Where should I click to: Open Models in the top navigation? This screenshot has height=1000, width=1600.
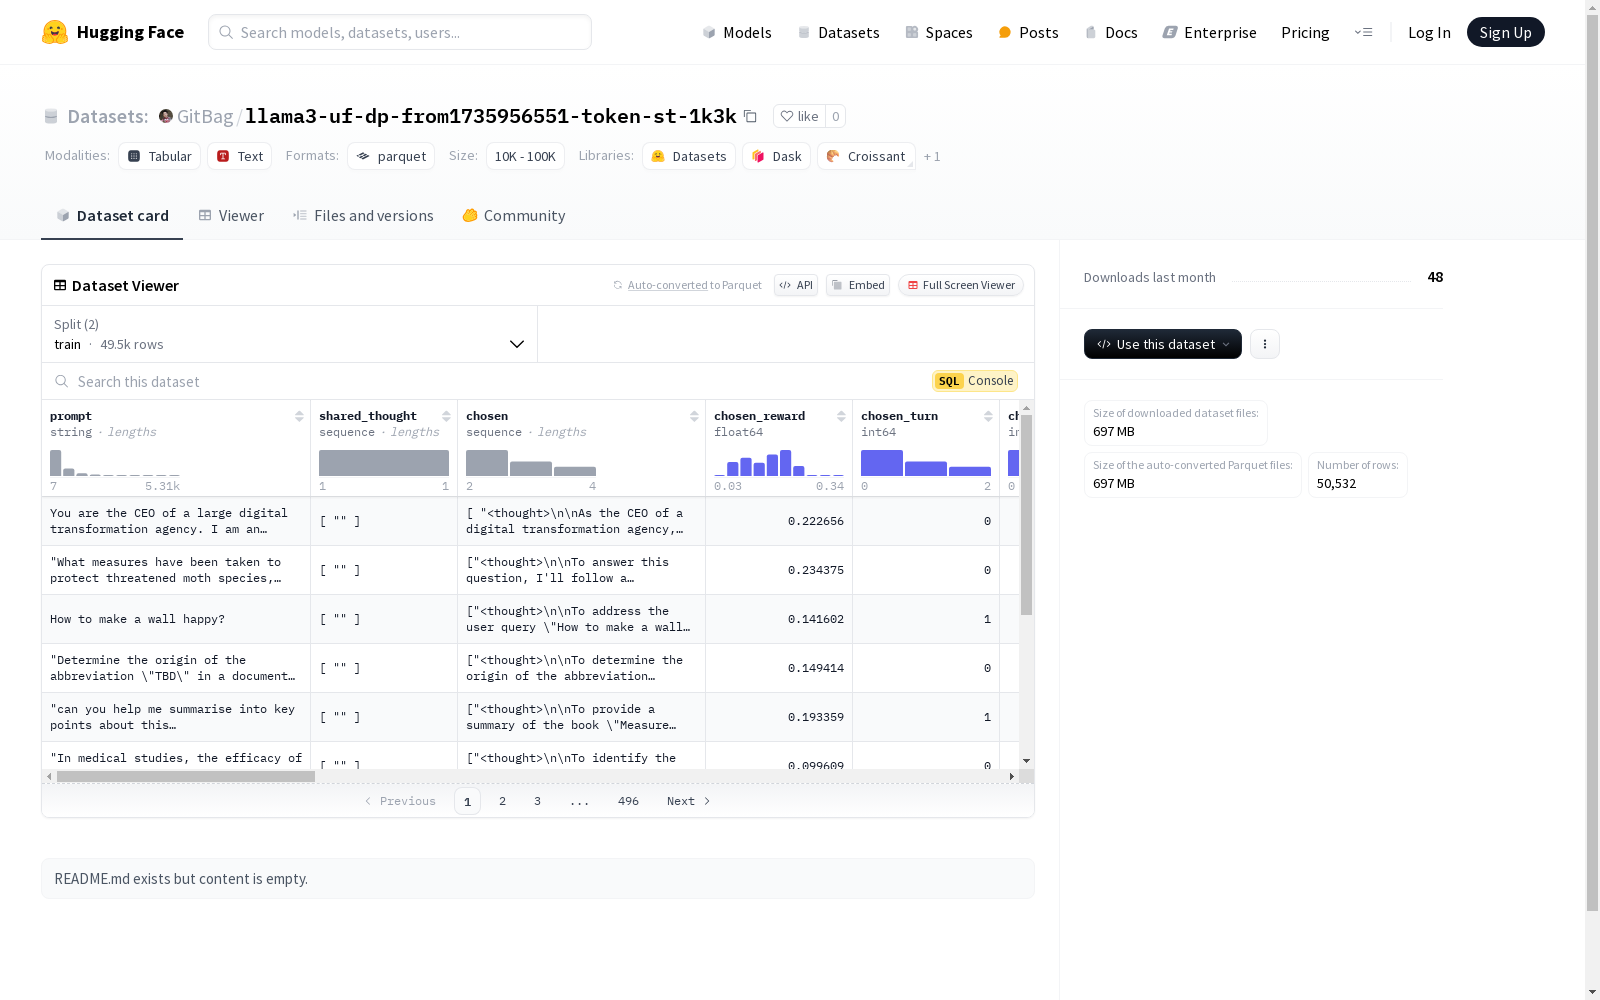(737, 32)
